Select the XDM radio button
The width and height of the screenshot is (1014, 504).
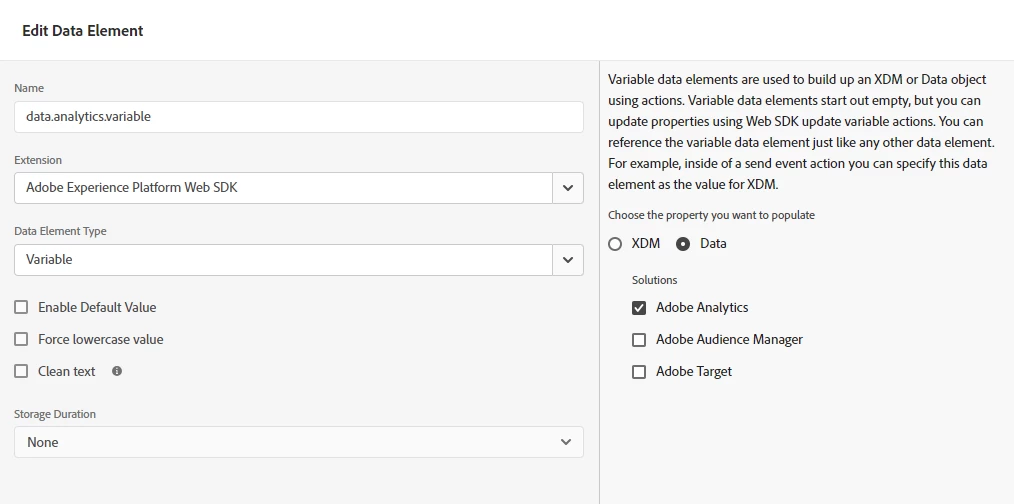point(615,243)
